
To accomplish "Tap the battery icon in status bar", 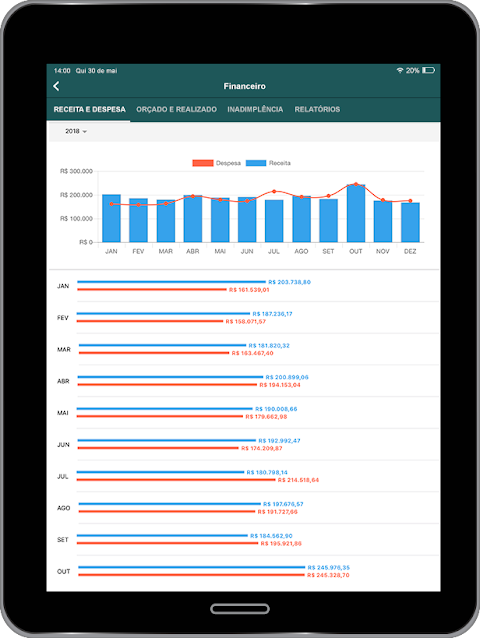I will pos(428,70).
